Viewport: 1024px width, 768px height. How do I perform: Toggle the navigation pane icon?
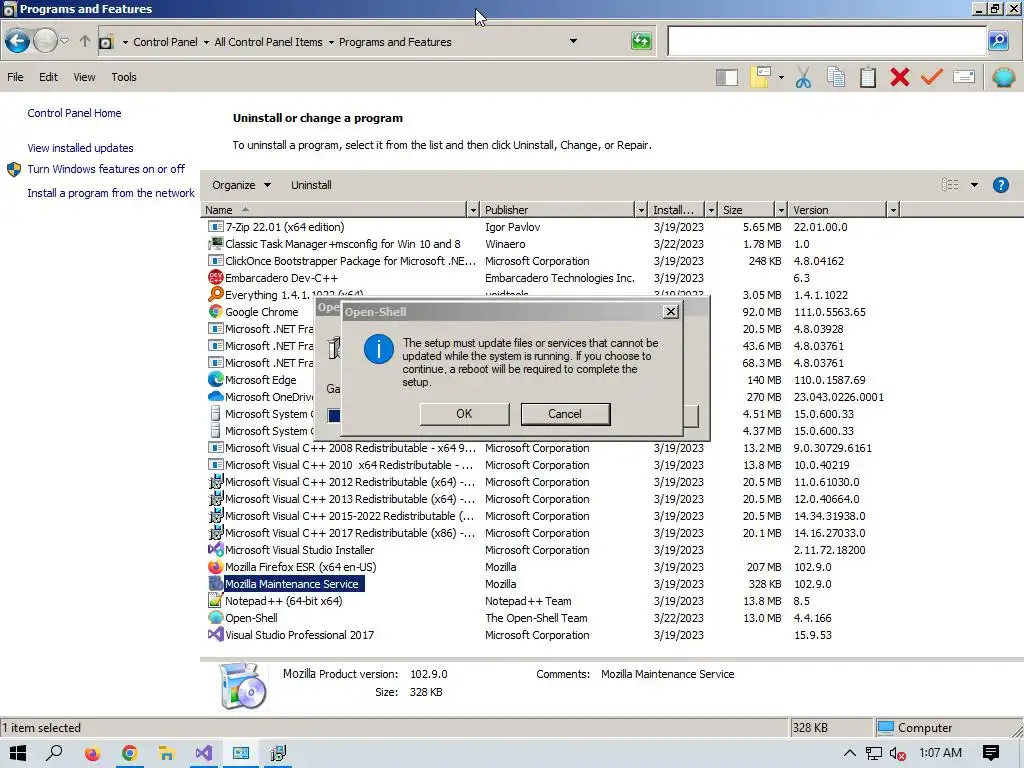[x=727, y=78]
